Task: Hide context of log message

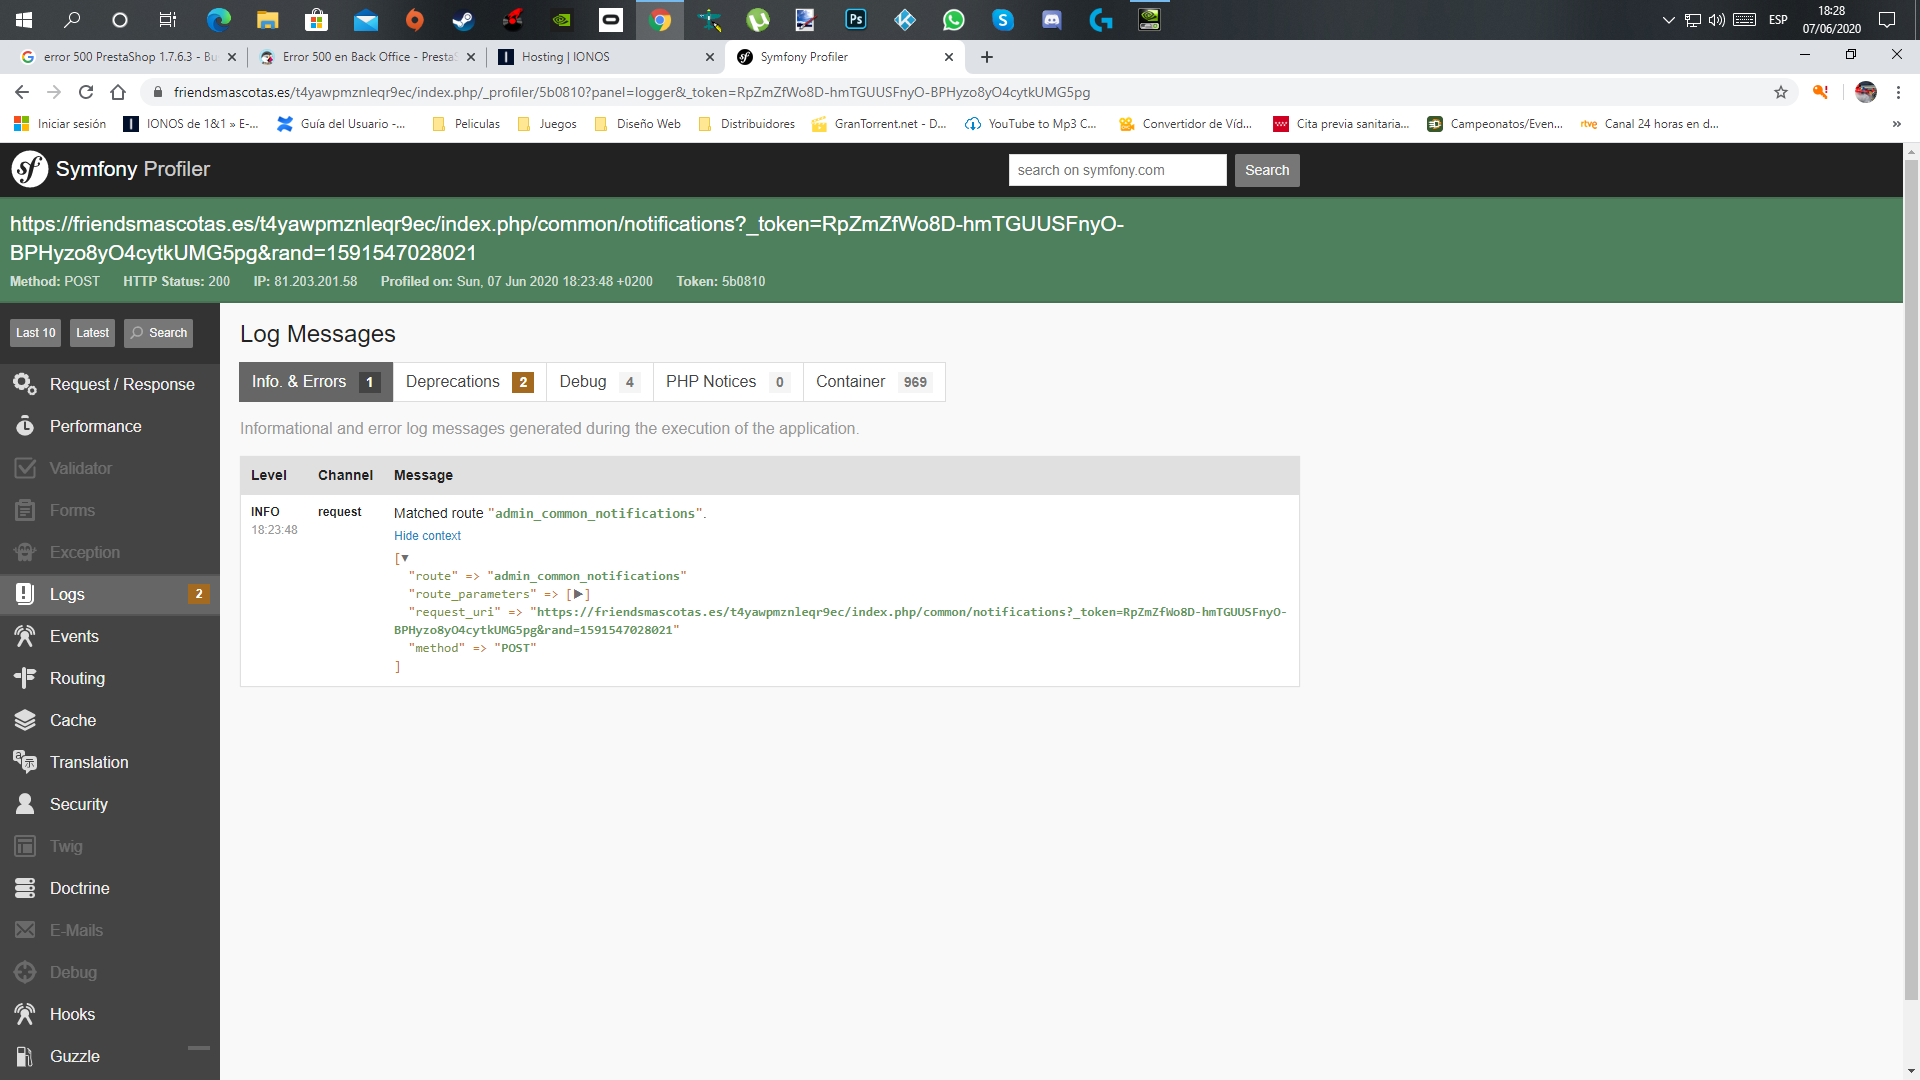Action: (x=427, y=536)
